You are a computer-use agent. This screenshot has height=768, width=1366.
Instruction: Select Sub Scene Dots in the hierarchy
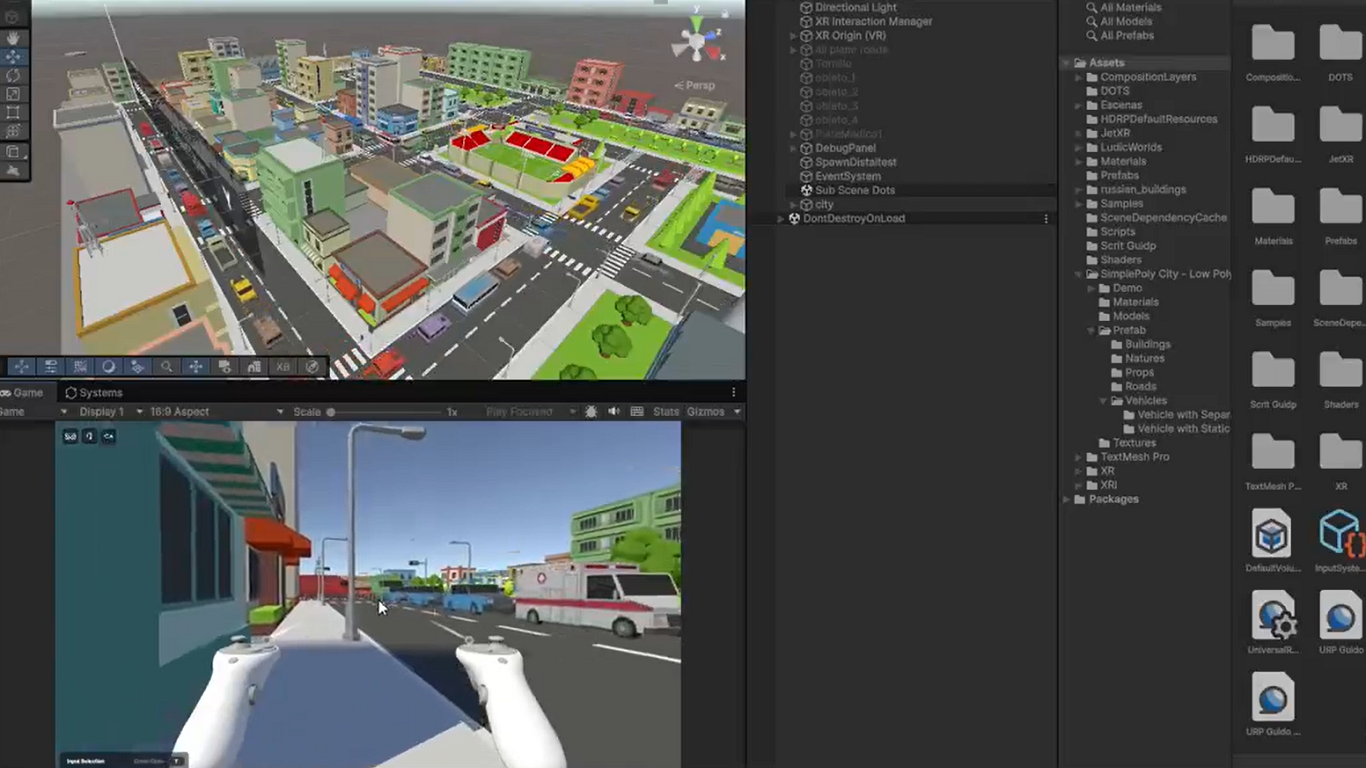tap(854, 190)
